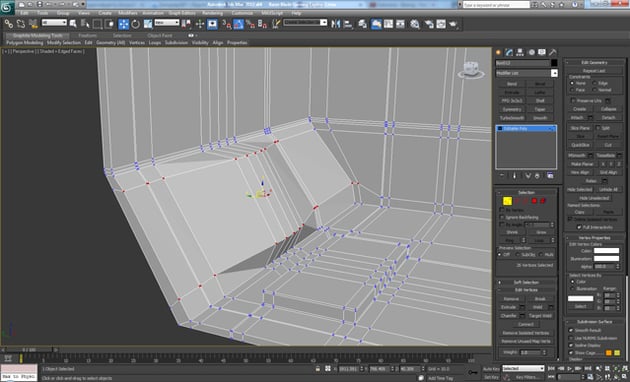Enable the Preserve UVs checkbox
The image size is (630, 382).
(573, 100)
